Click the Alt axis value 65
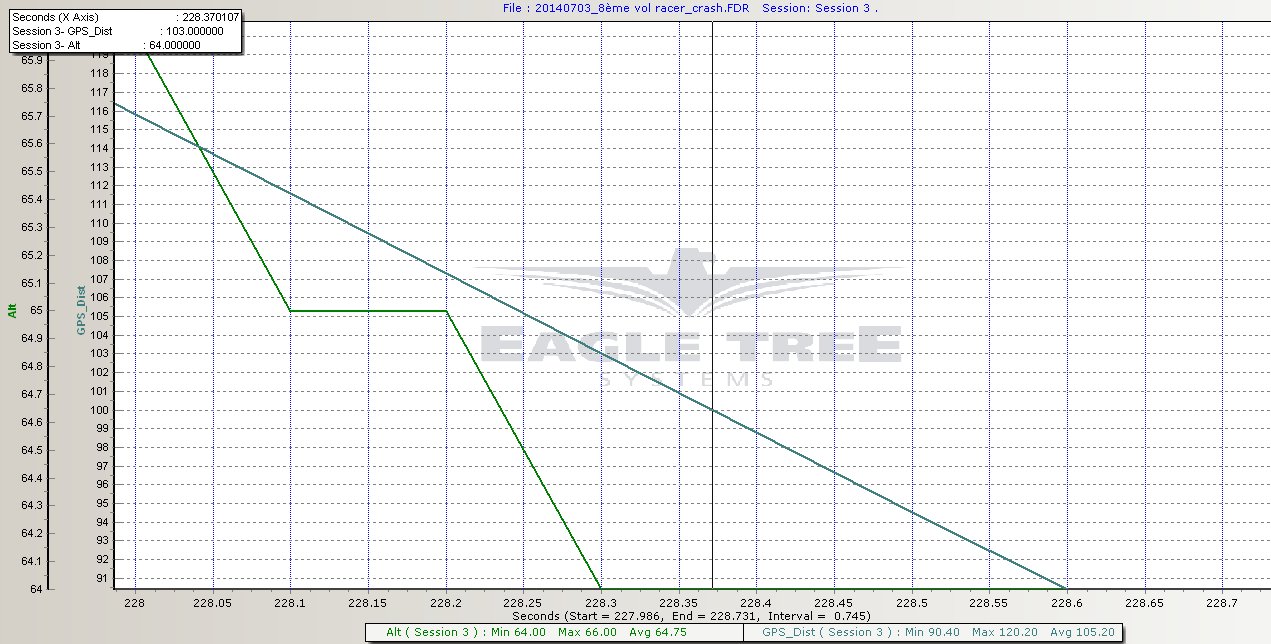 37,310
